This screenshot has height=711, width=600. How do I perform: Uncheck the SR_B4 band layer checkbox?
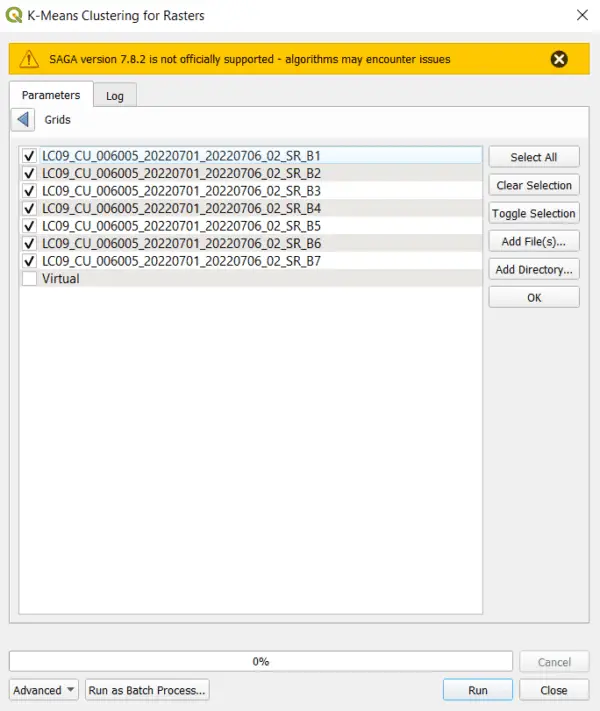tap(29, 209)
